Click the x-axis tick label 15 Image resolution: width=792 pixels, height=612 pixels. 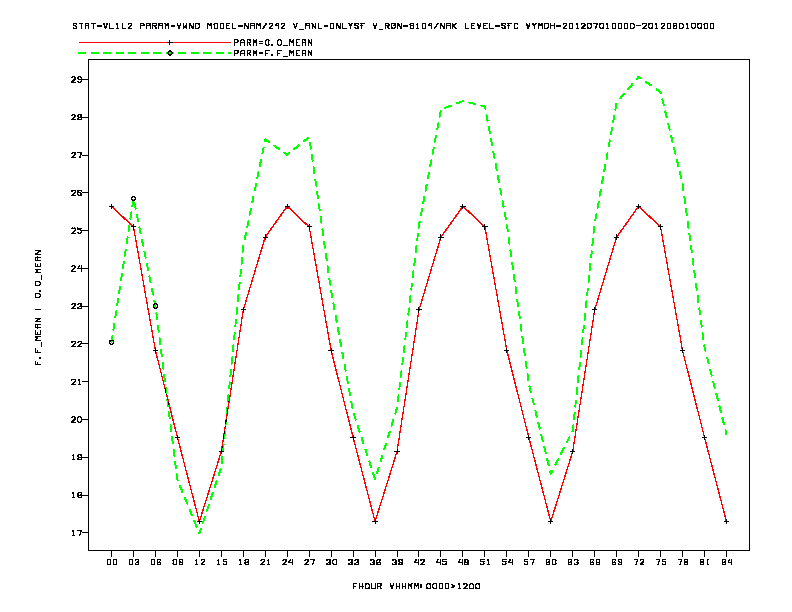(x=221, y=562)
